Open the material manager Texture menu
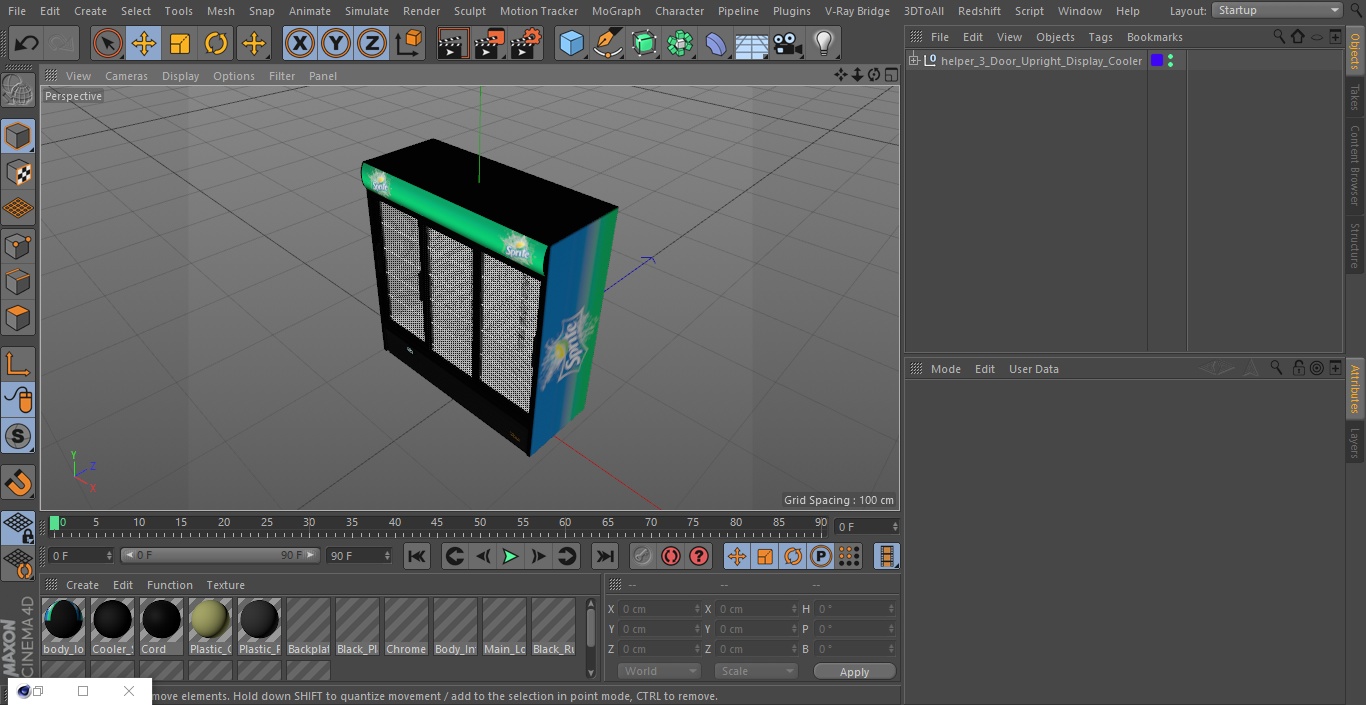This screenshot has width=1366, height=705. click(x=225, y=585)
